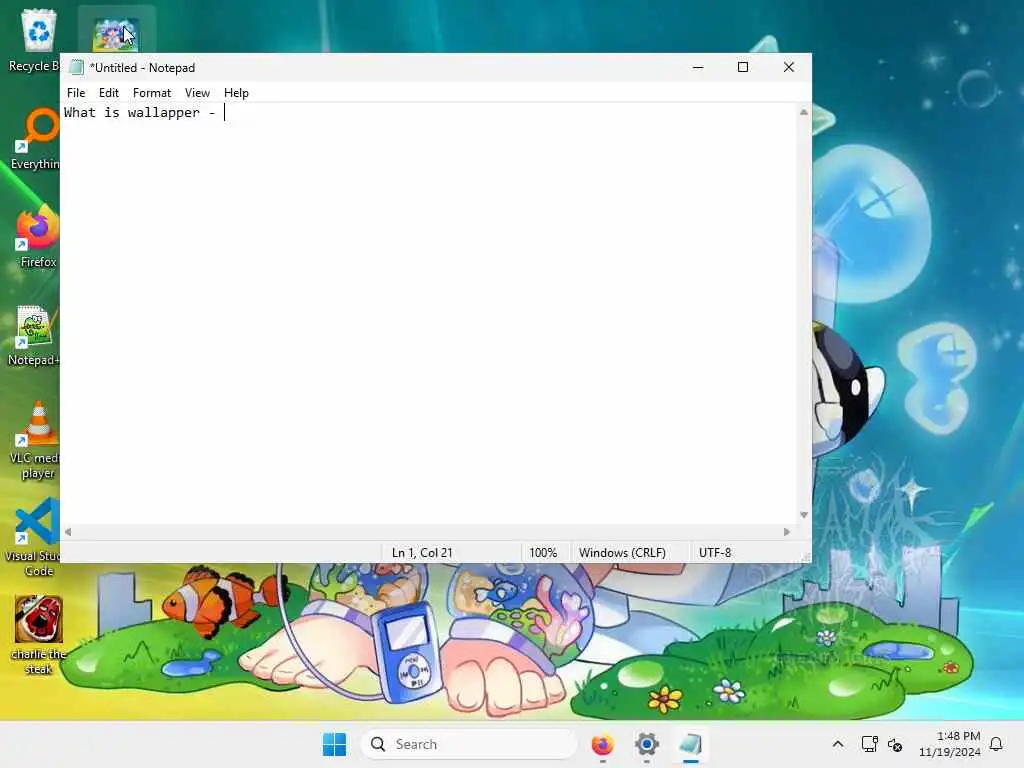1024x768 pixels.
Task: Close the Notepad window
Action: 789,67
